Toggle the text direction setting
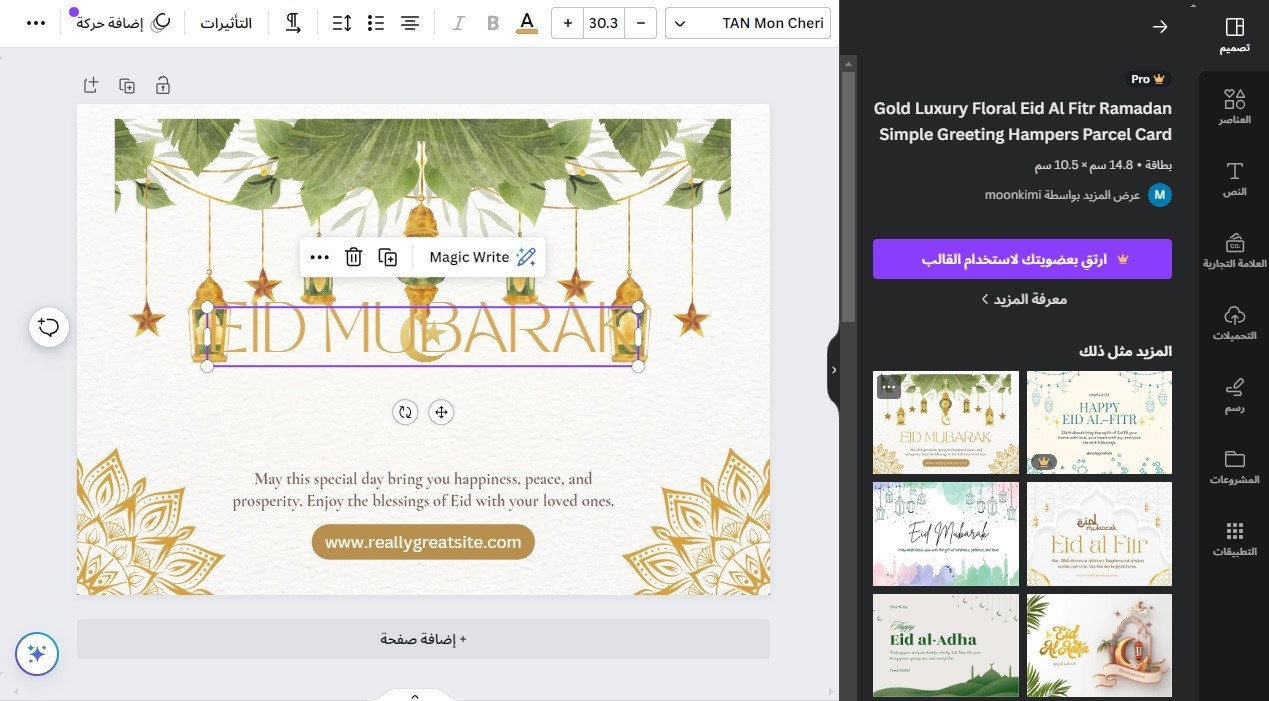This screenshot has height=701, width=1269. (293, 23)
